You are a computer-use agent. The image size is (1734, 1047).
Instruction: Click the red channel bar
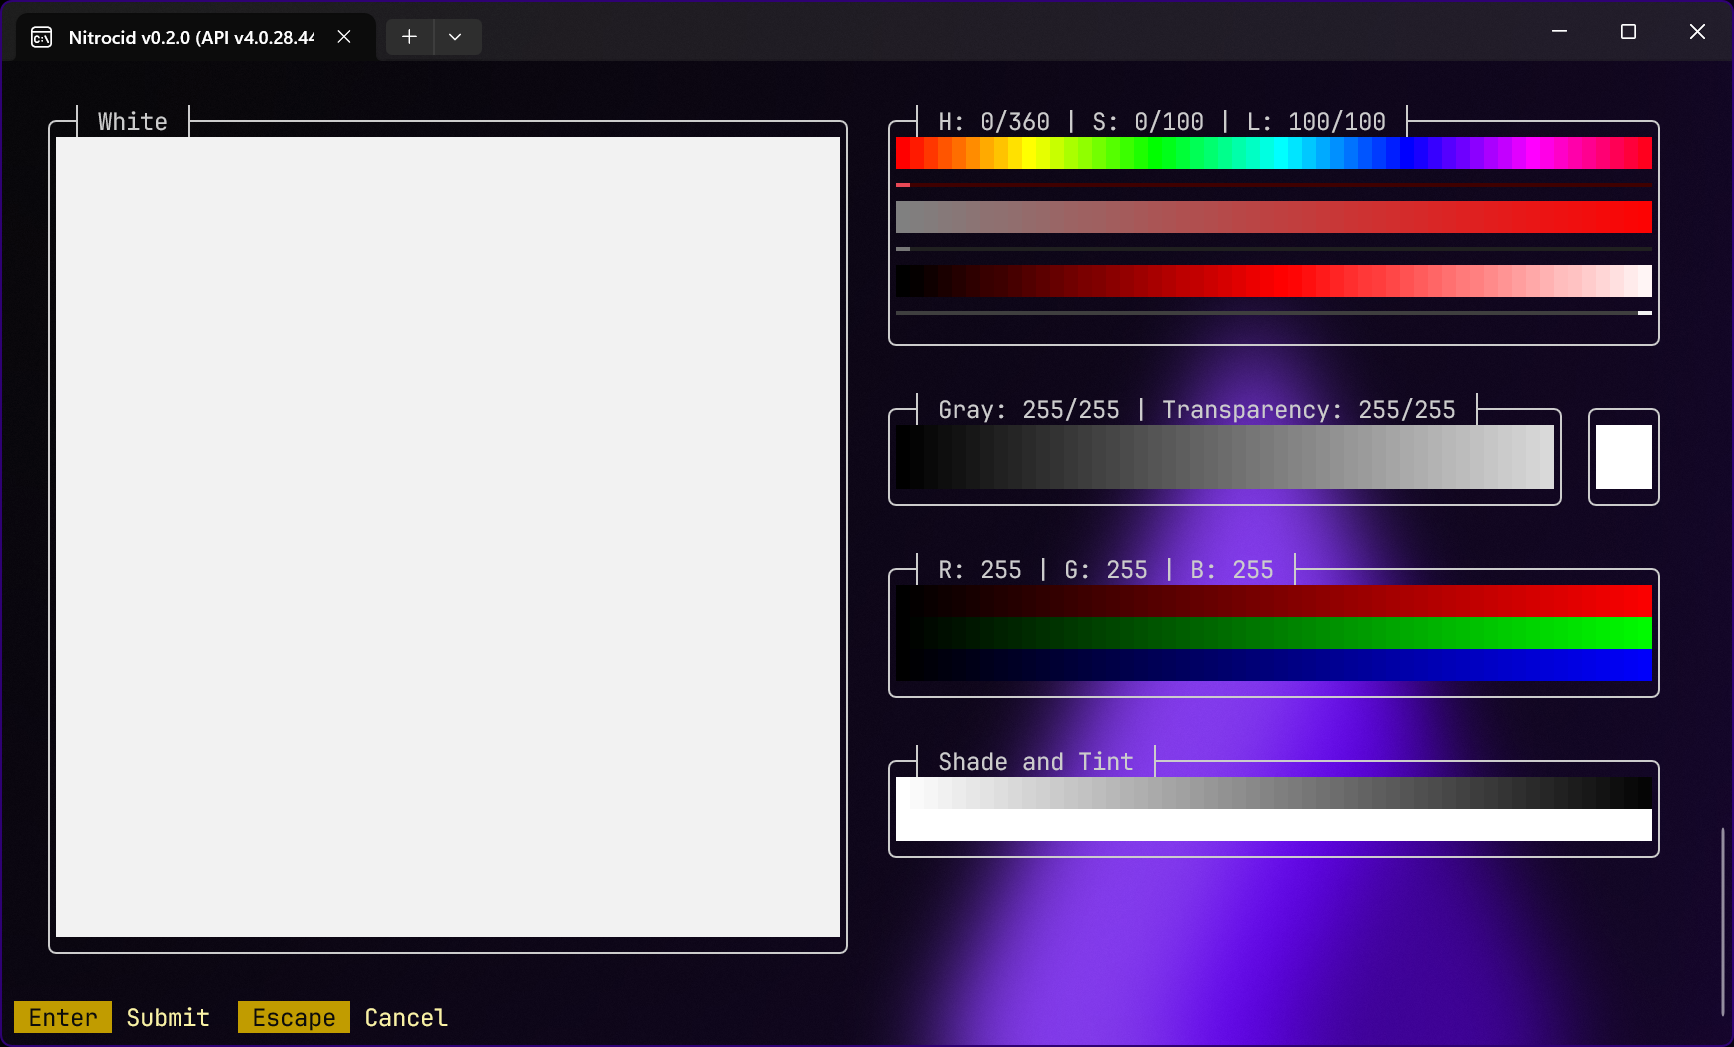[x=1273, y=601]
